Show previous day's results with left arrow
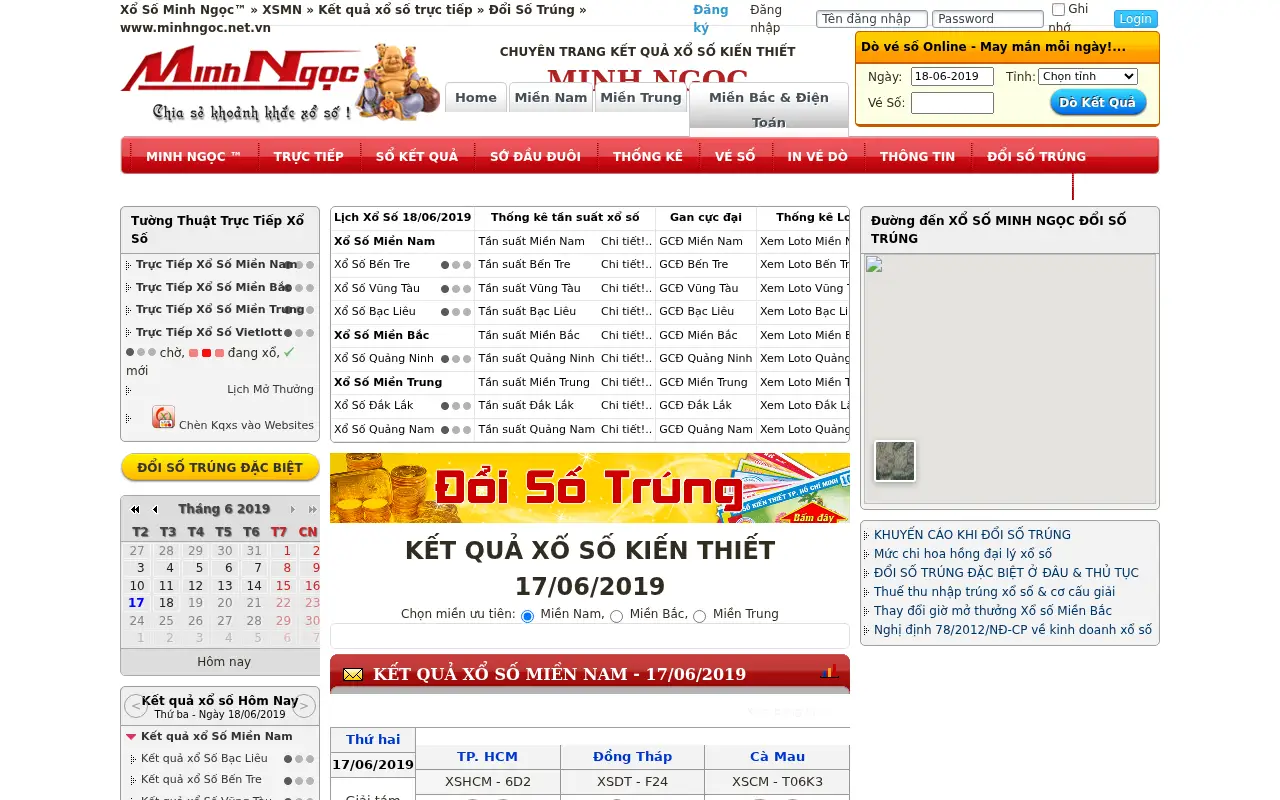1280x800 pixels. click(x=137, y=707)
